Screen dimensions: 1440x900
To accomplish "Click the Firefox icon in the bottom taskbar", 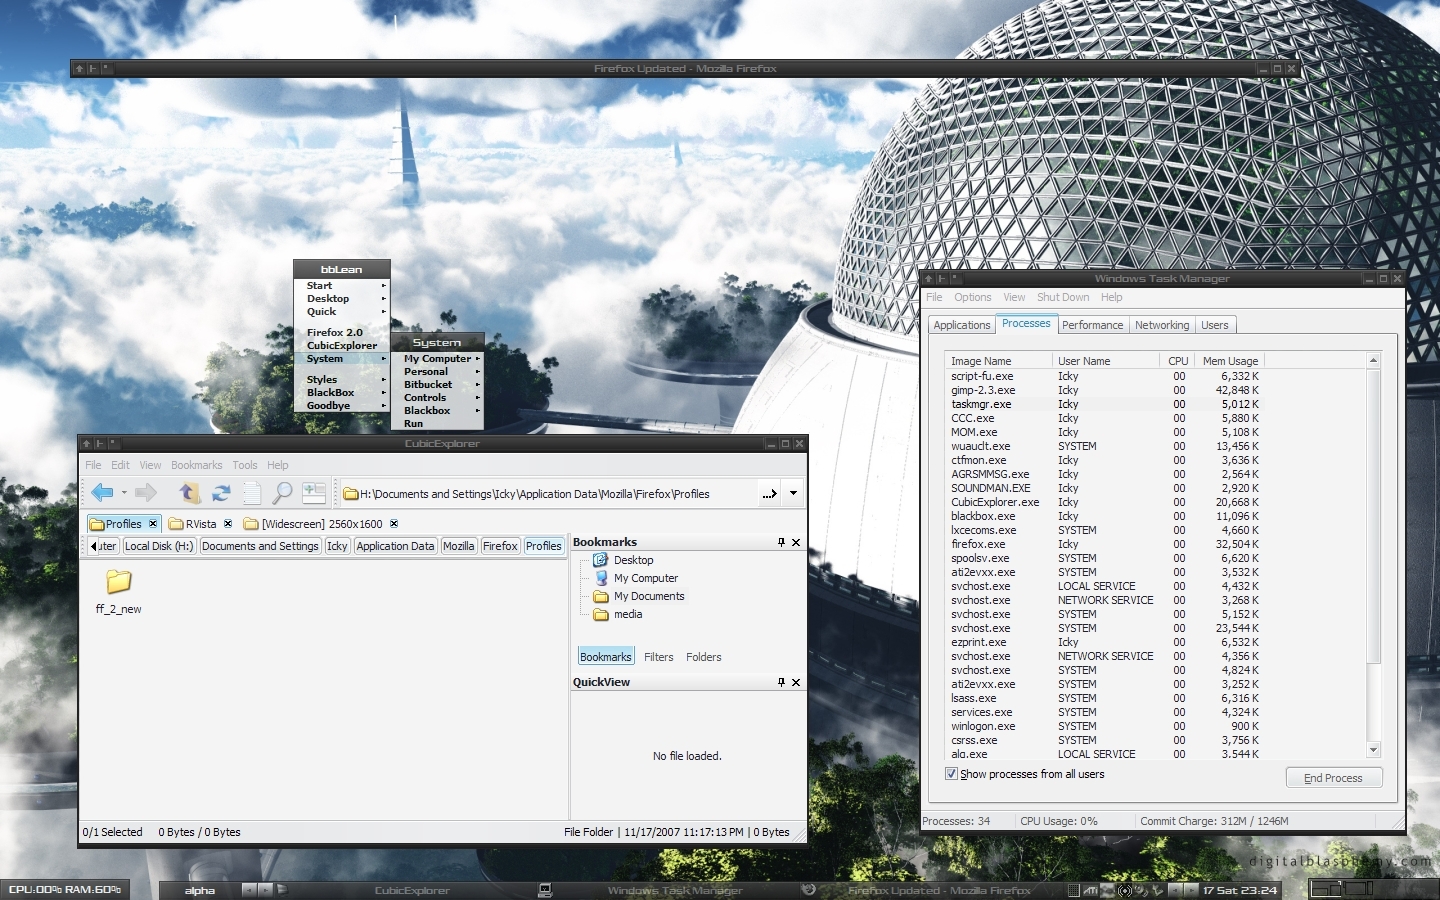I will (x=809, y=889).
